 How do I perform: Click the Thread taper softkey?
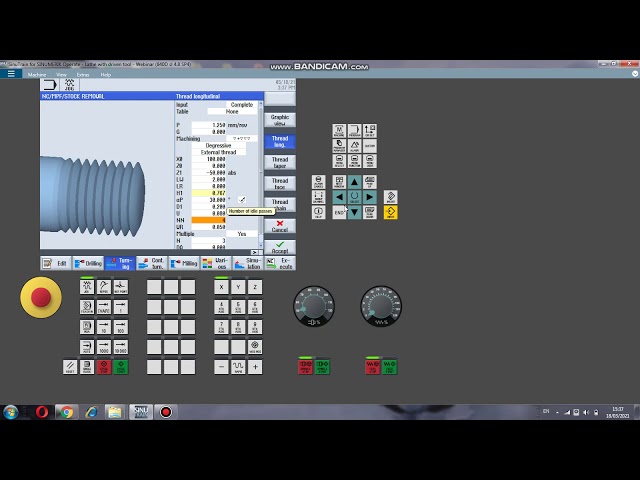click(280, 162)
